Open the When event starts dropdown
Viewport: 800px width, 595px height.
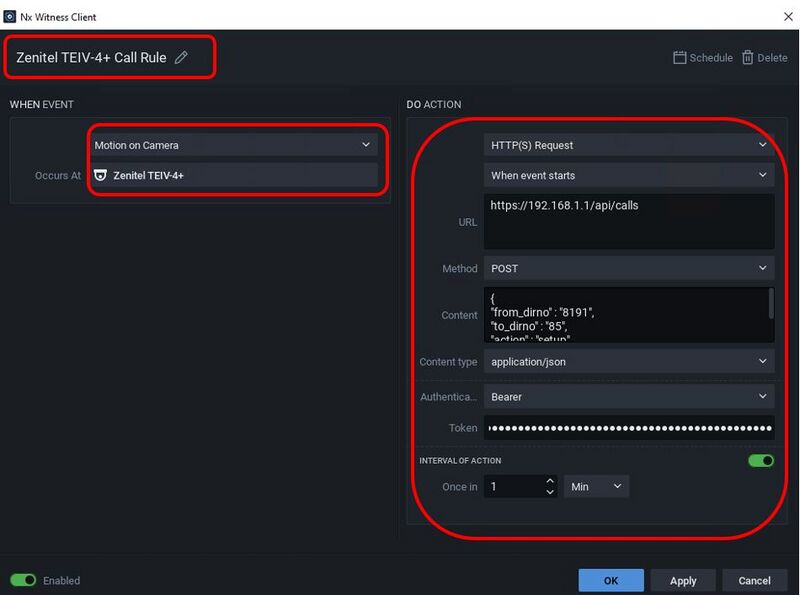tap(629, 175)
